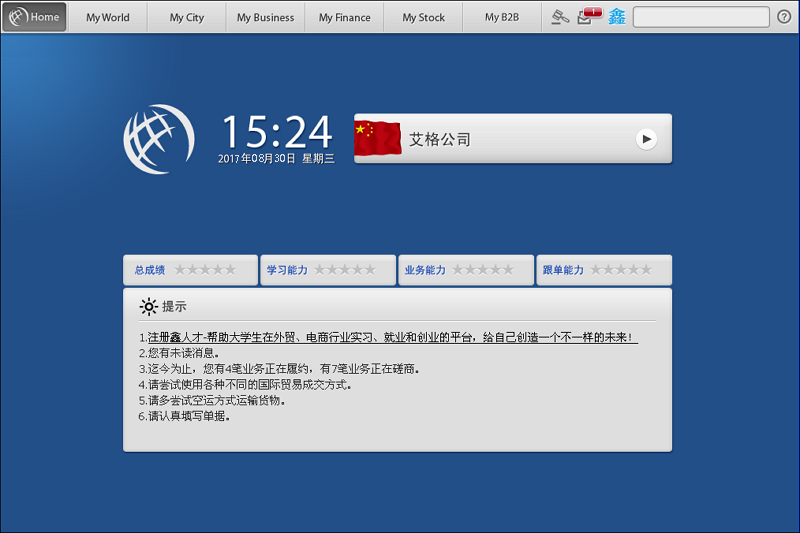The height and width of the screenshot is (533, 800).
Task: Open the My World menu
Action: tap(107, 17)
